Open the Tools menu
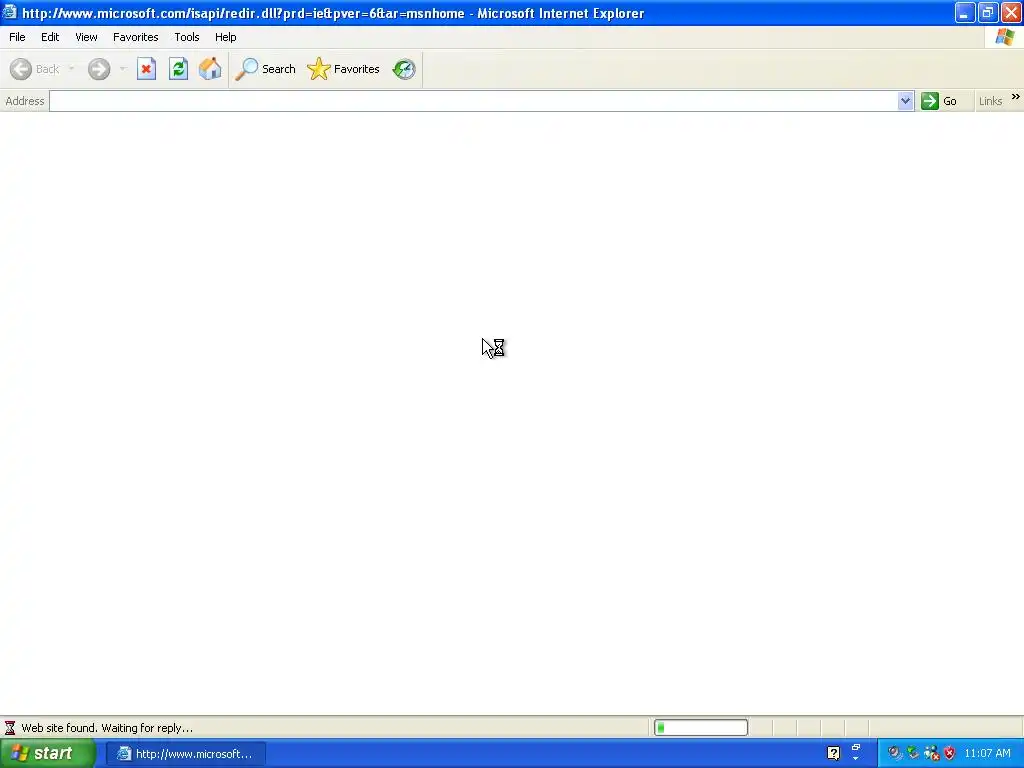The height and width of the screenshot is (768, 1024). click(187, 37)
